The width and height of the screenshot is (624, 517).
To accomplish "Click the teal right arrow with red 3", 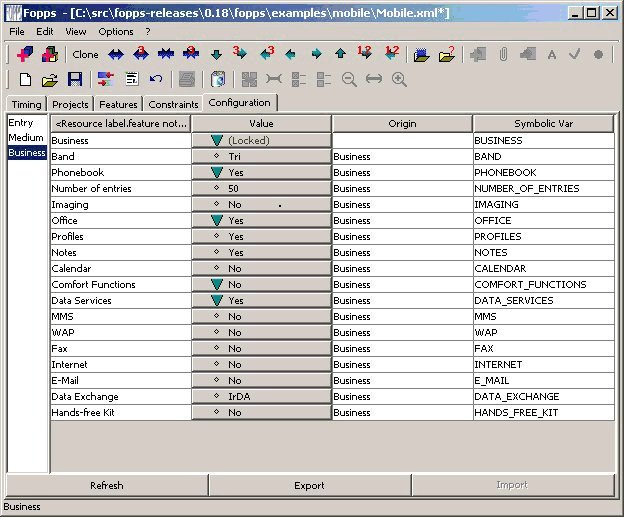I will [240, 53].
